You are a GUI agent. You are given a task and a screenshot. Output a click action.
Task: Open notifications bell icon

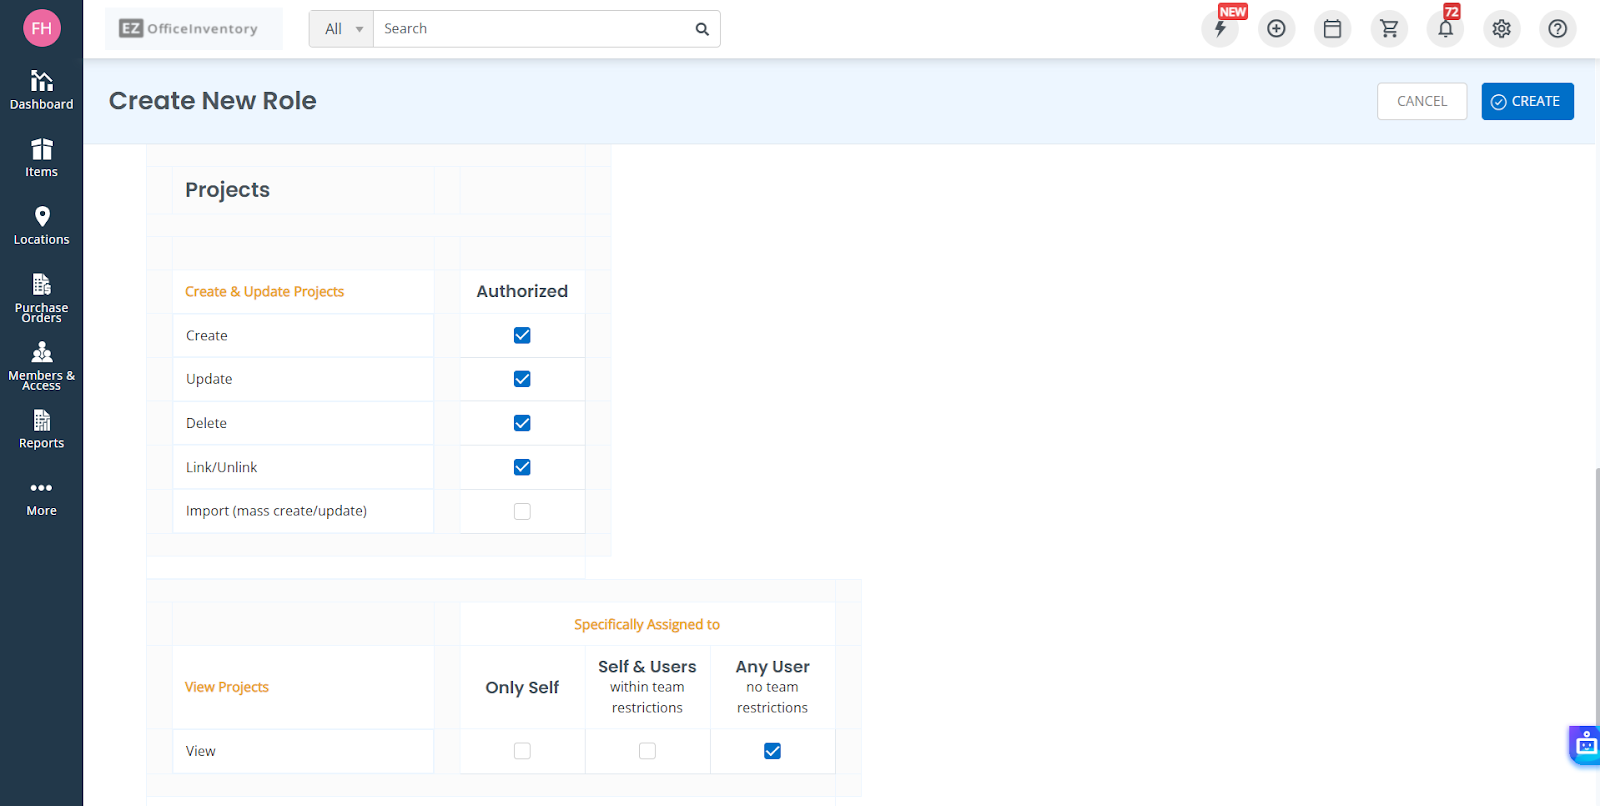tap(1445, 29)
